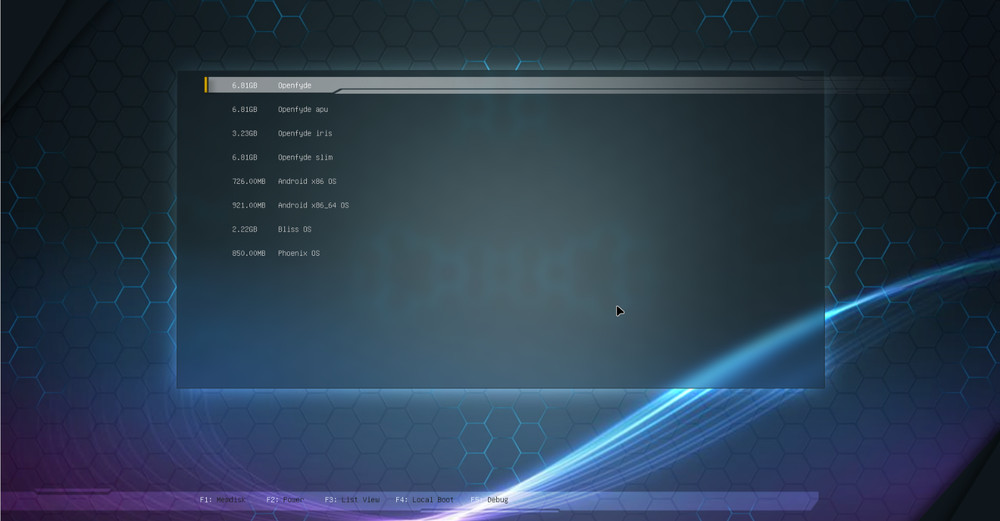Image resolution: width=1000 pixels, height=521 pixels.
Task: Click the F1 Memdisk option
Action: (223, 500)
